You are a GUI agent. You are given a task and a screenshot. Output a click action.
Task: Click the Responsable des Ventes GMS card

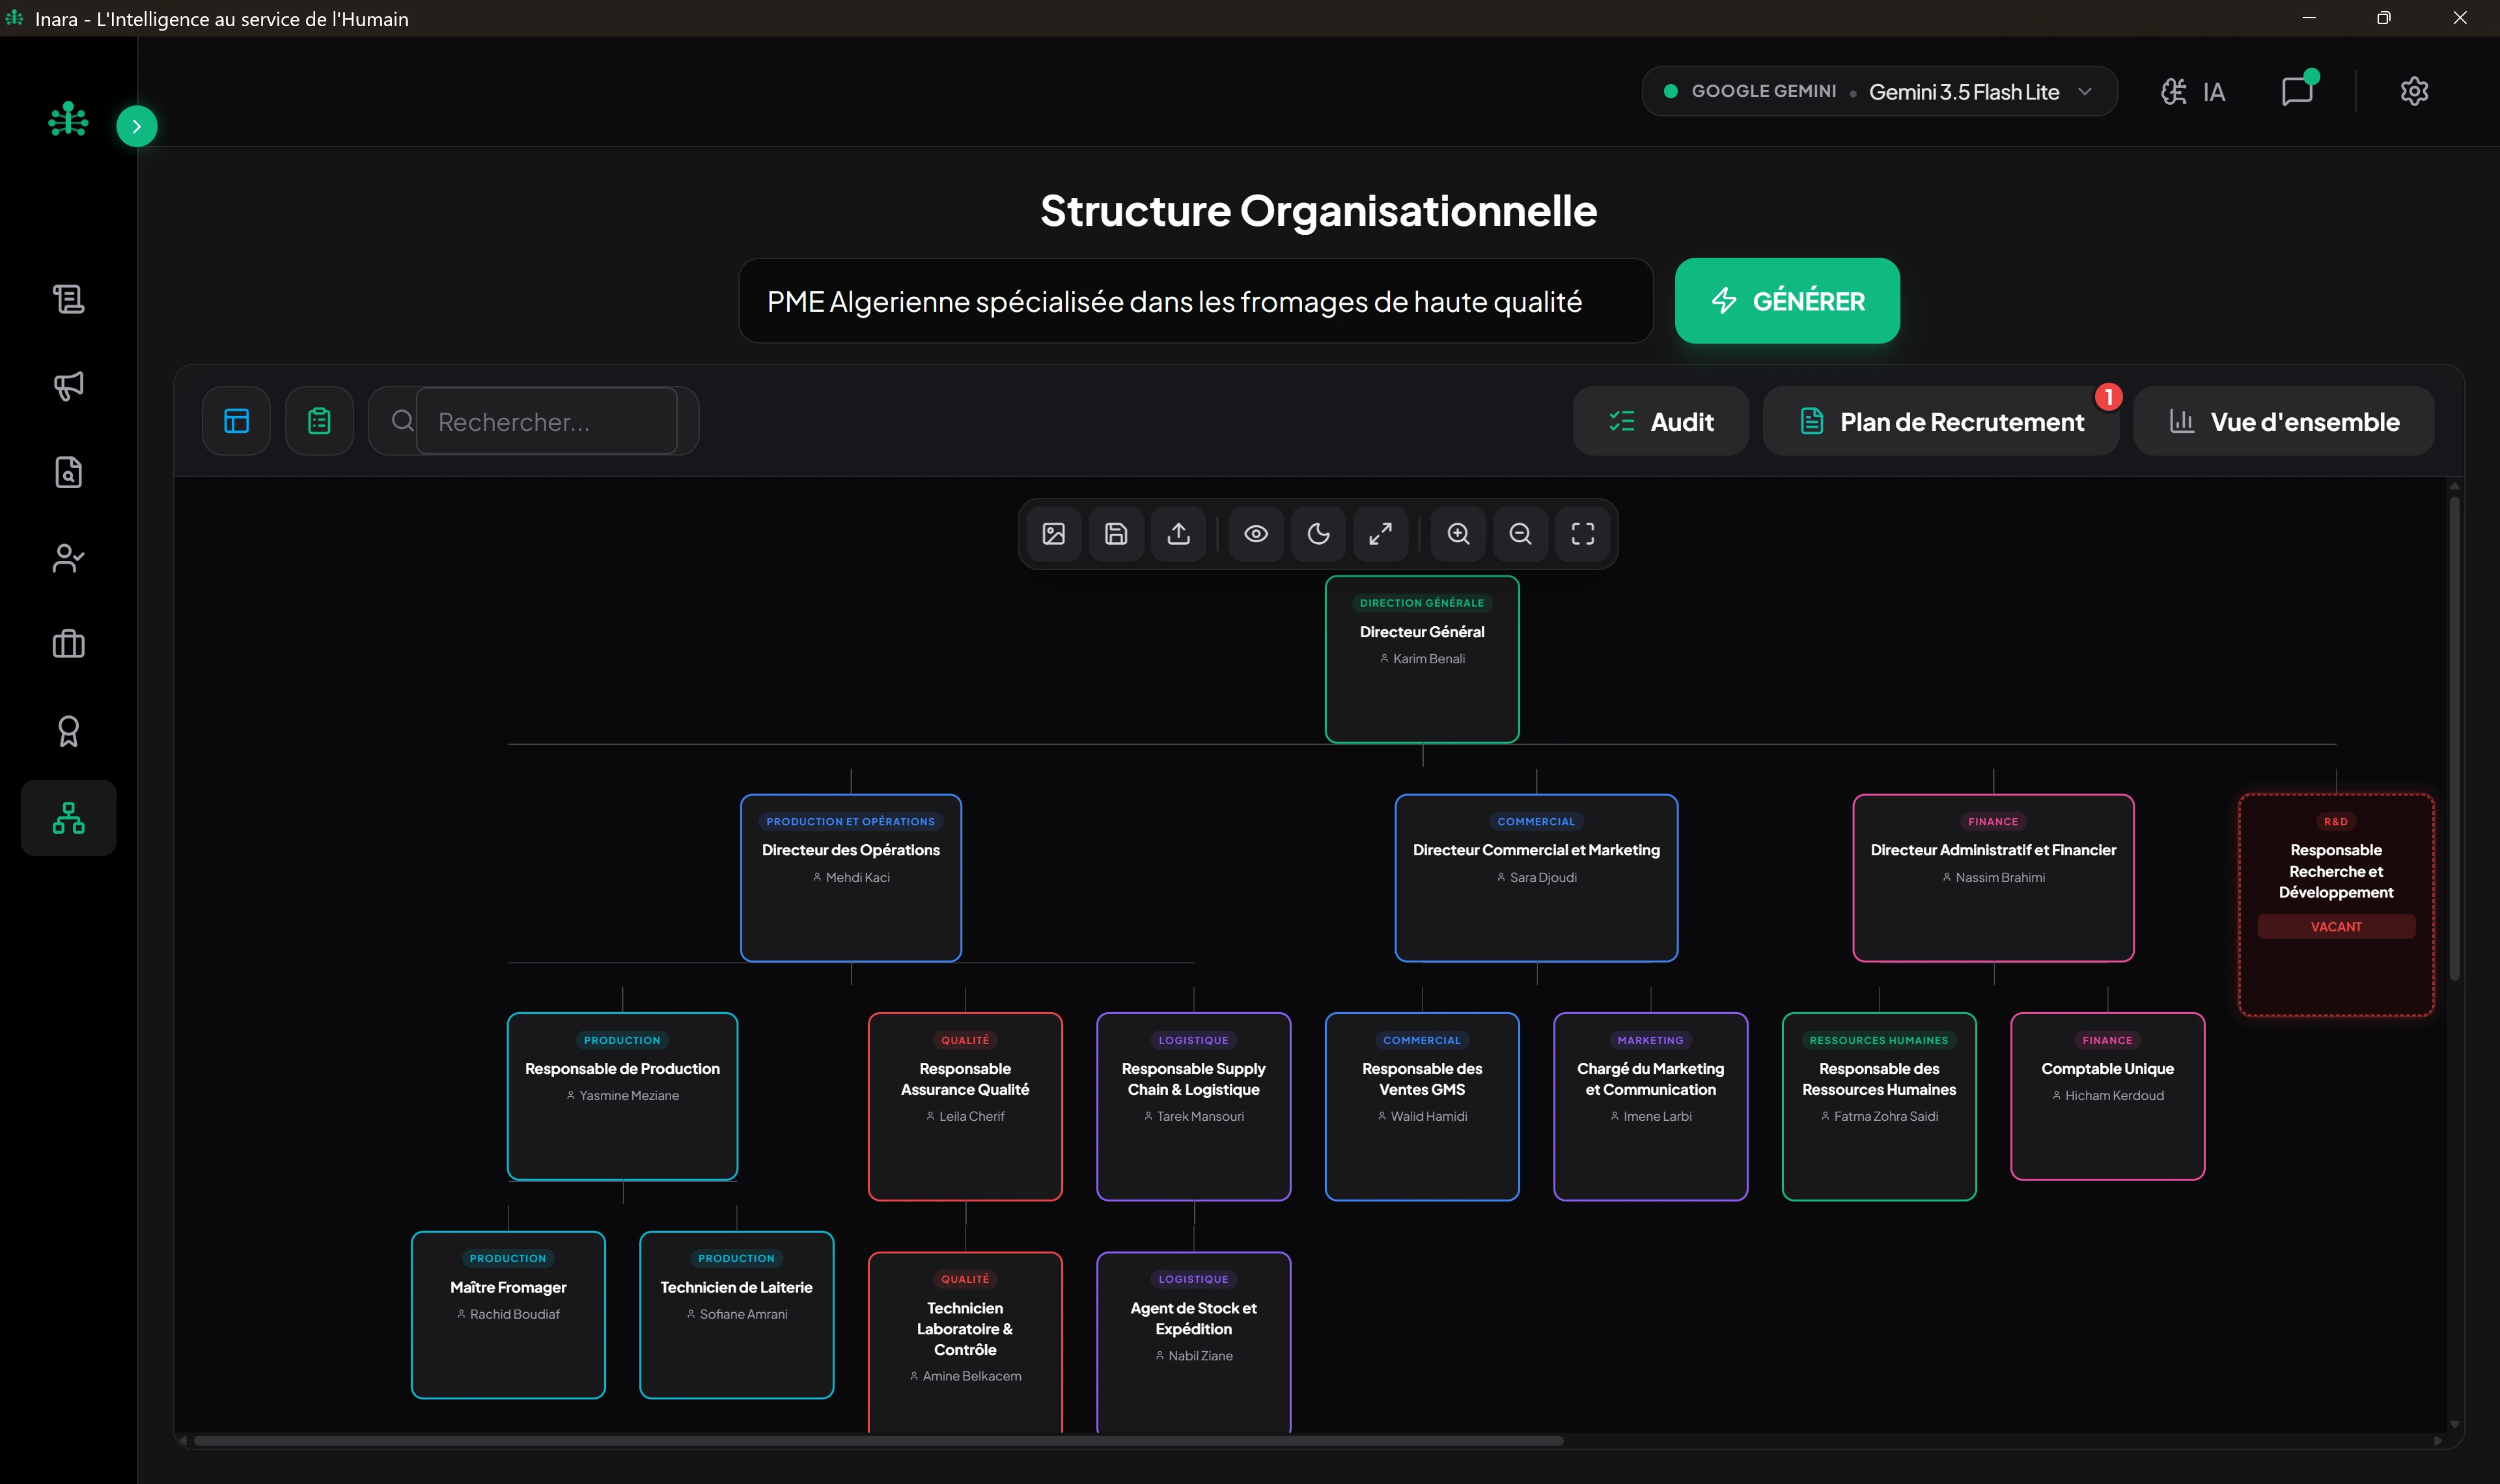click(x=1422, y=1106)
